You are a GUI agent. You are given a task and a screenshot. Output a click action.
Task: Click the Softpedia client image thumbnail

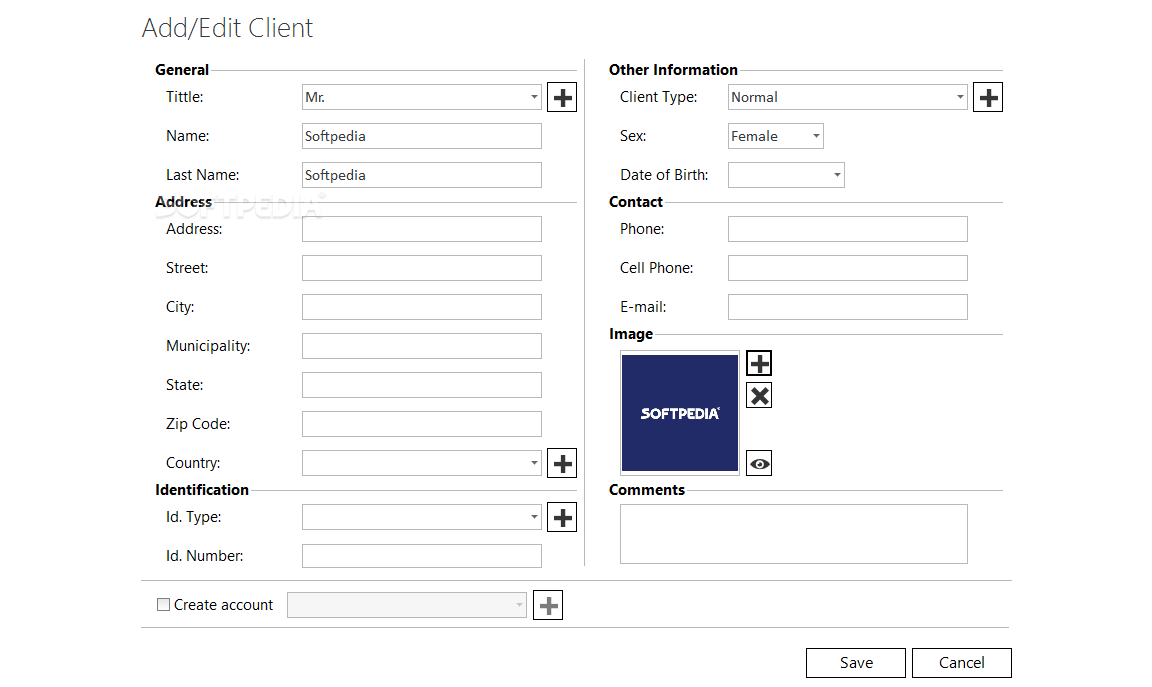pos(680,413)
